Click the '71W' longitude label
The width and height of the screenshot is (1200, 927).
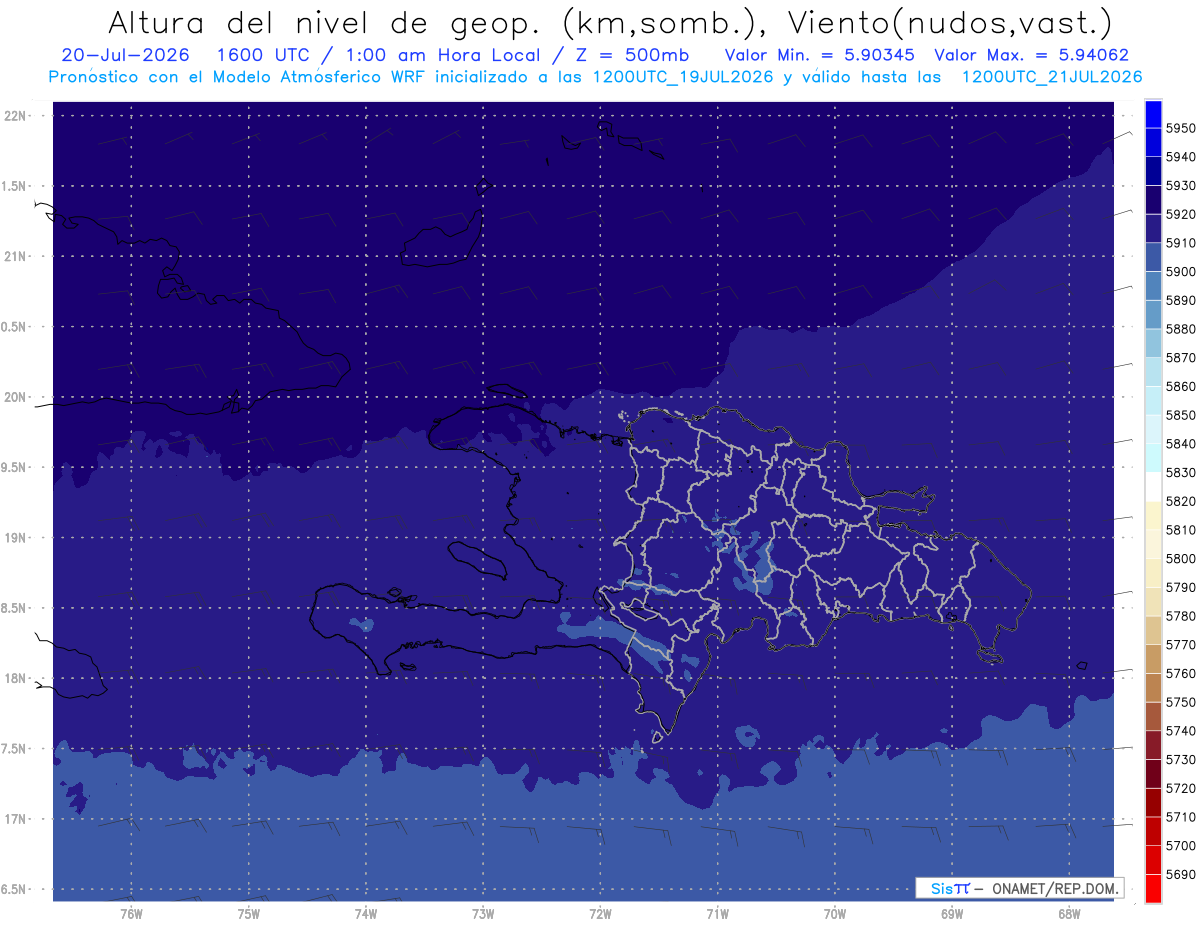pyautogui.click(x=717, y=913)
